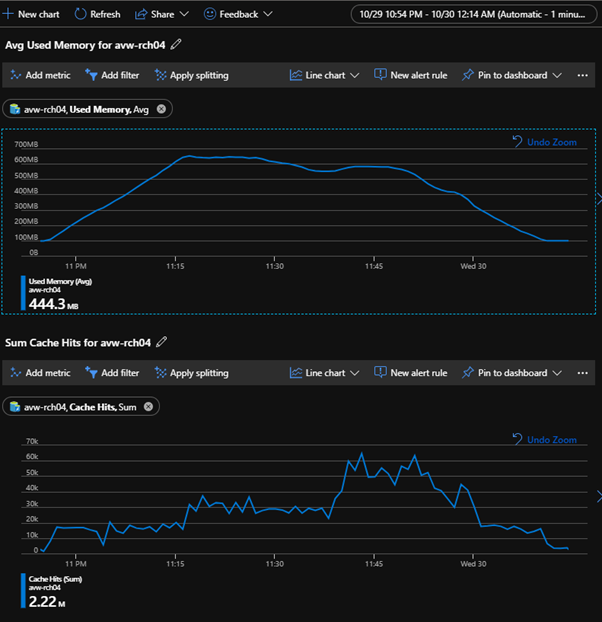Click Add metric in the top chart toolbar
This screenshot has height=622, width=602.
[x=40, y=75]
